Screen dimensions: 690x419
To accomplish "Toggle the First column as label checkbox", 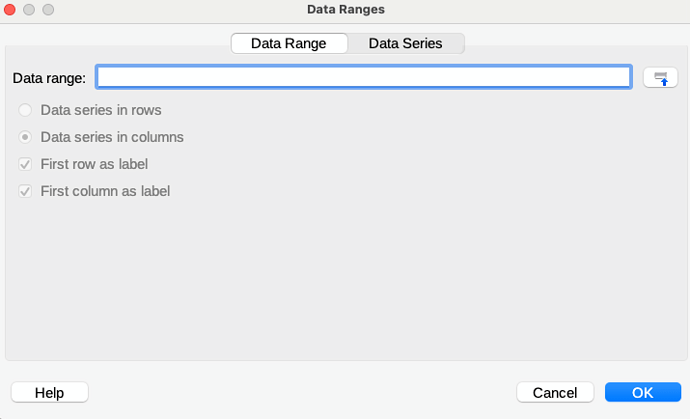I will click(x=26, y=191).
